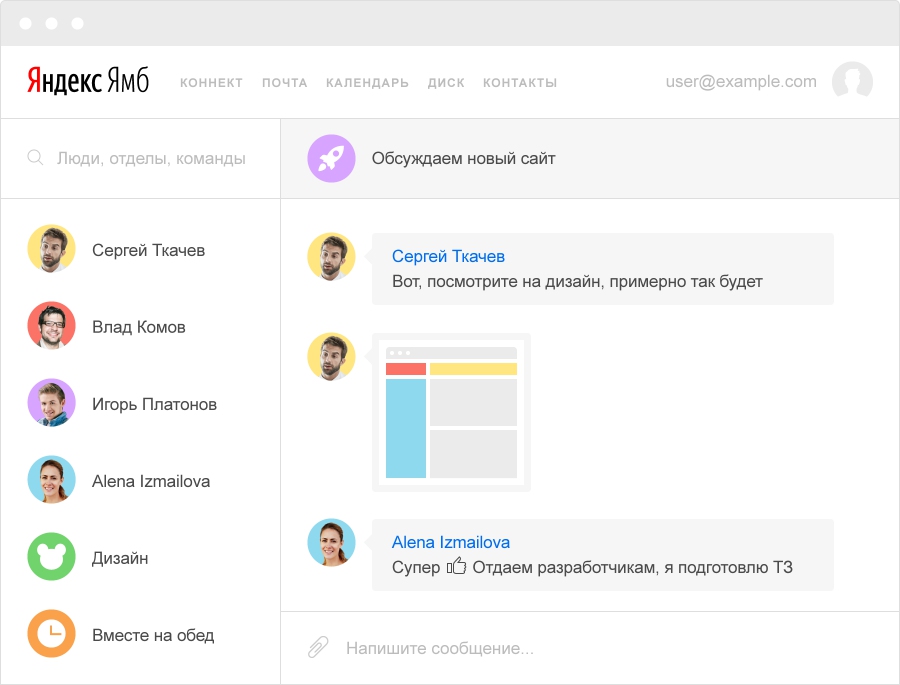Click Игорь Платонов's purple avatar
This screenshot has width=900, height=685.
(51, 404)
